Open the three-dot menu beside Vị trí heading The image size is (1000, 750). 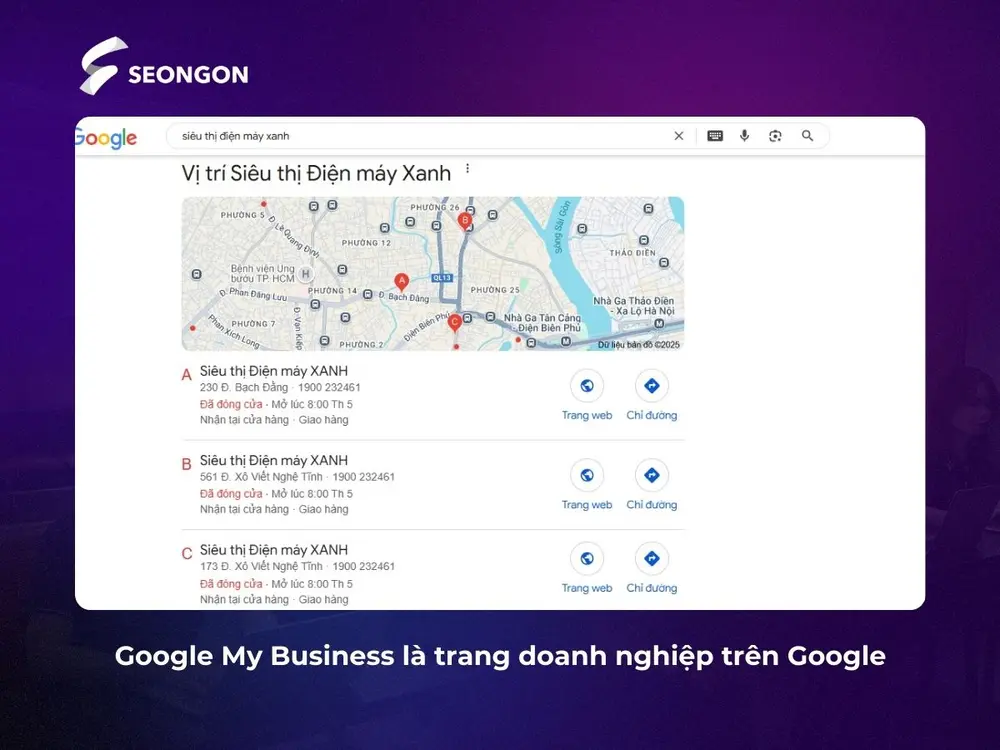tap(467, 168)
